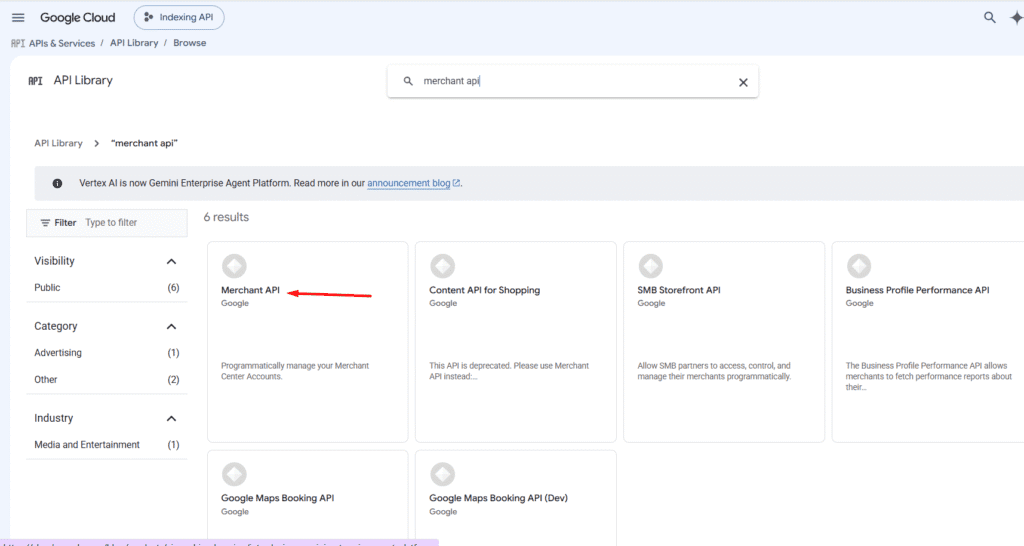Image resolution: width=1024 pixels, height=546 pixels.
Task: Click the Business Profile Performance API description
Action: click(x=929, y=377)
